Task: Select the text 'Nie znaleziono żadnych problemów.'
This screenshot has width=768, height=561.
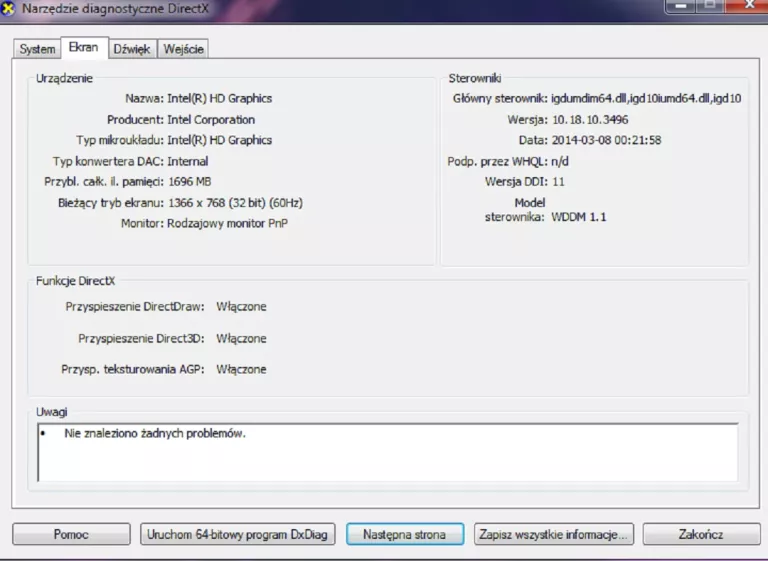Action: coord(155,433)
